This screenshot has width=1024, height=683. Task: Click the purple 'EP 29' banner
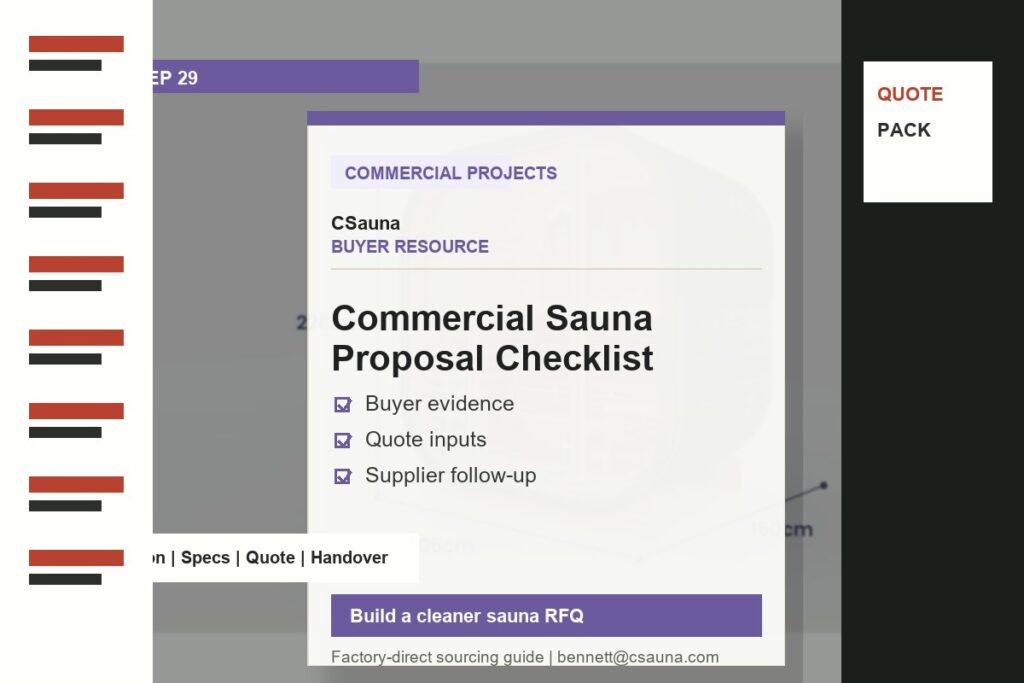(285, 76)
